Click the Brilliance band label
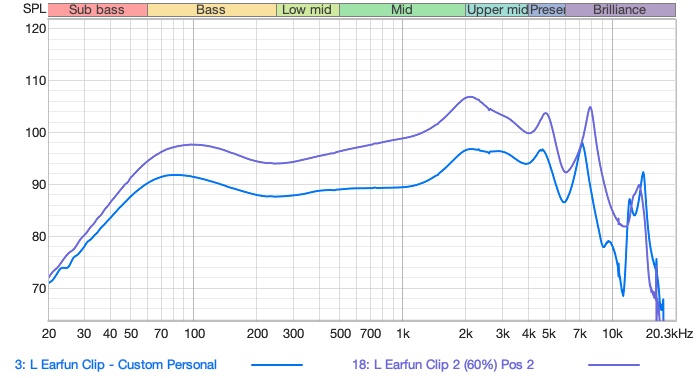The image size is (700, 379). coord(620,10)
